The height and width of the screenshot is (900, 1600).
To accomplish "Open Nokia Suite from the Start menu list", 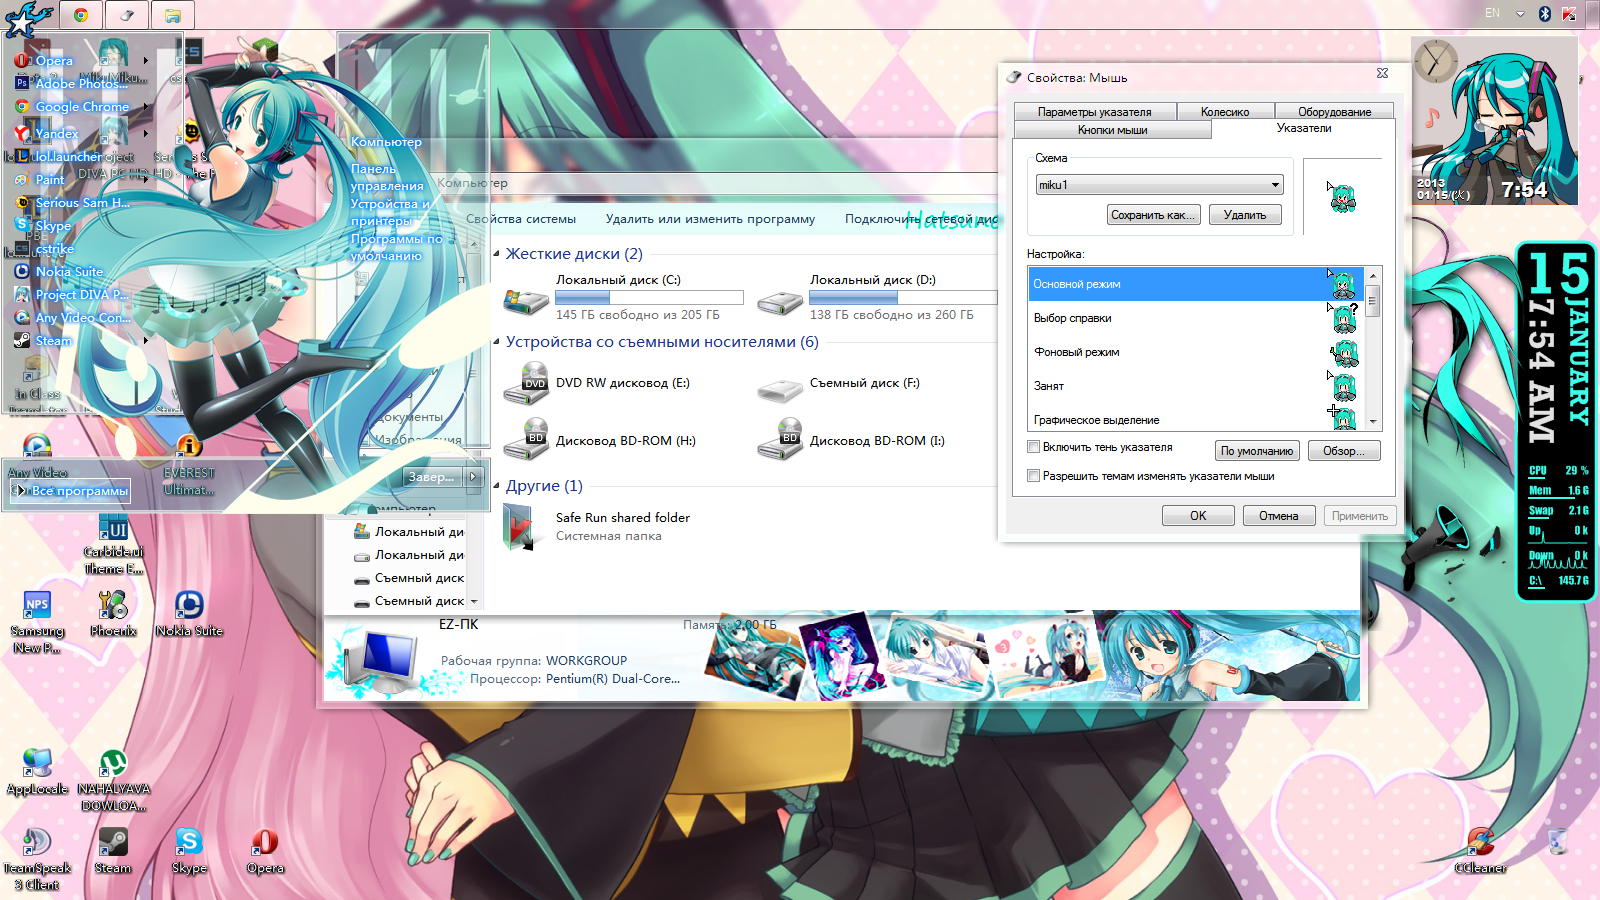I will pos(59,272).
